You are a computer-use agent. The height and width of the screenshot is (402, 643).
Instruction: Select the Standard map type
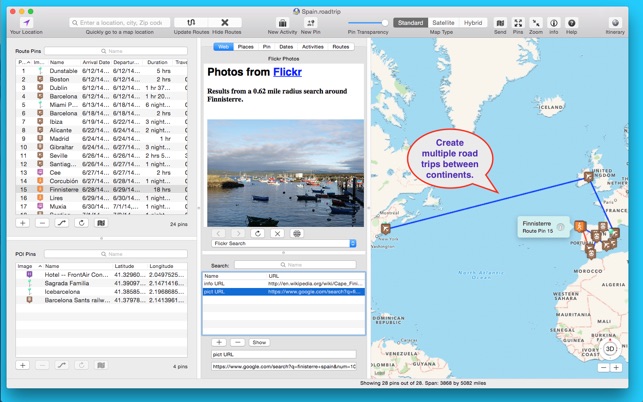coord(410,23)
